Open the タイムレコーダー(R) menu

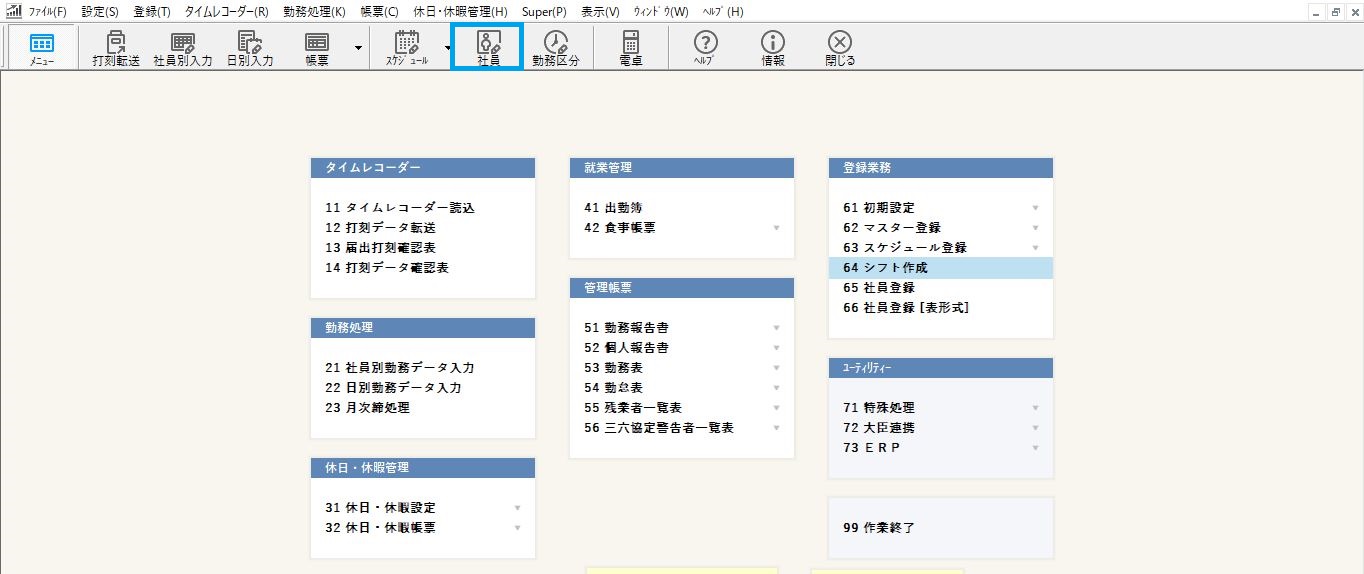click(226, 11)
